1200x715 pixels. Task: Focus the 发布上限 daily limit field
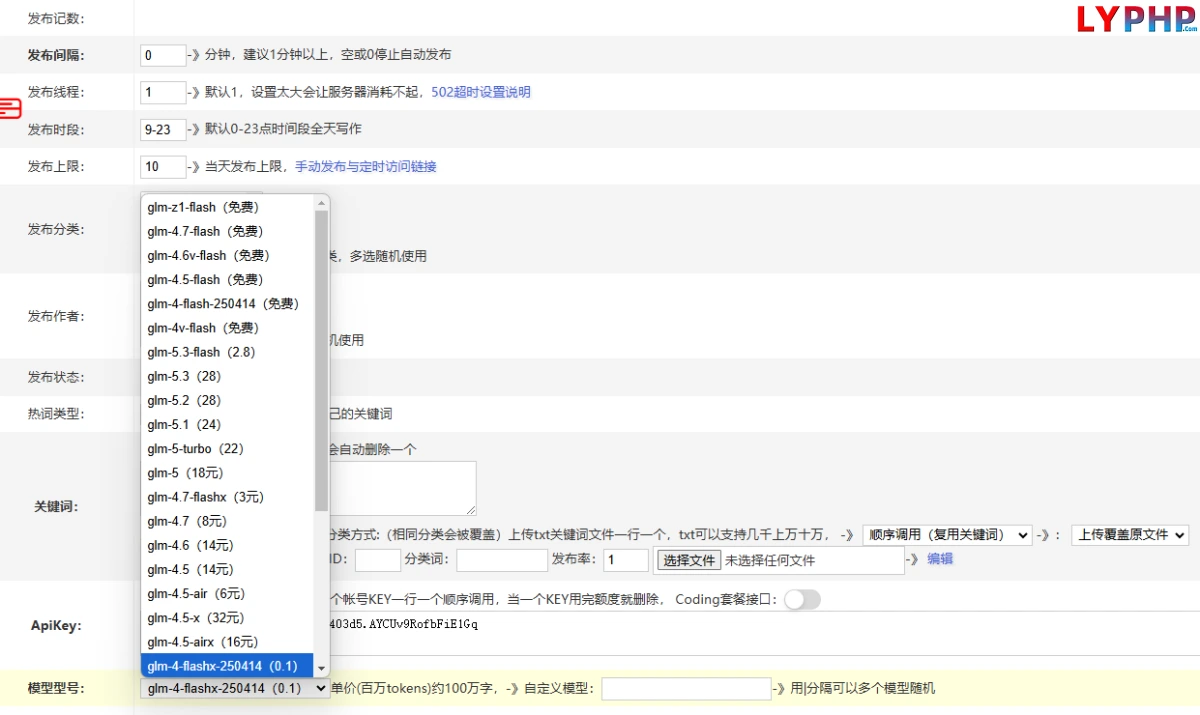(x=164, y=166)
